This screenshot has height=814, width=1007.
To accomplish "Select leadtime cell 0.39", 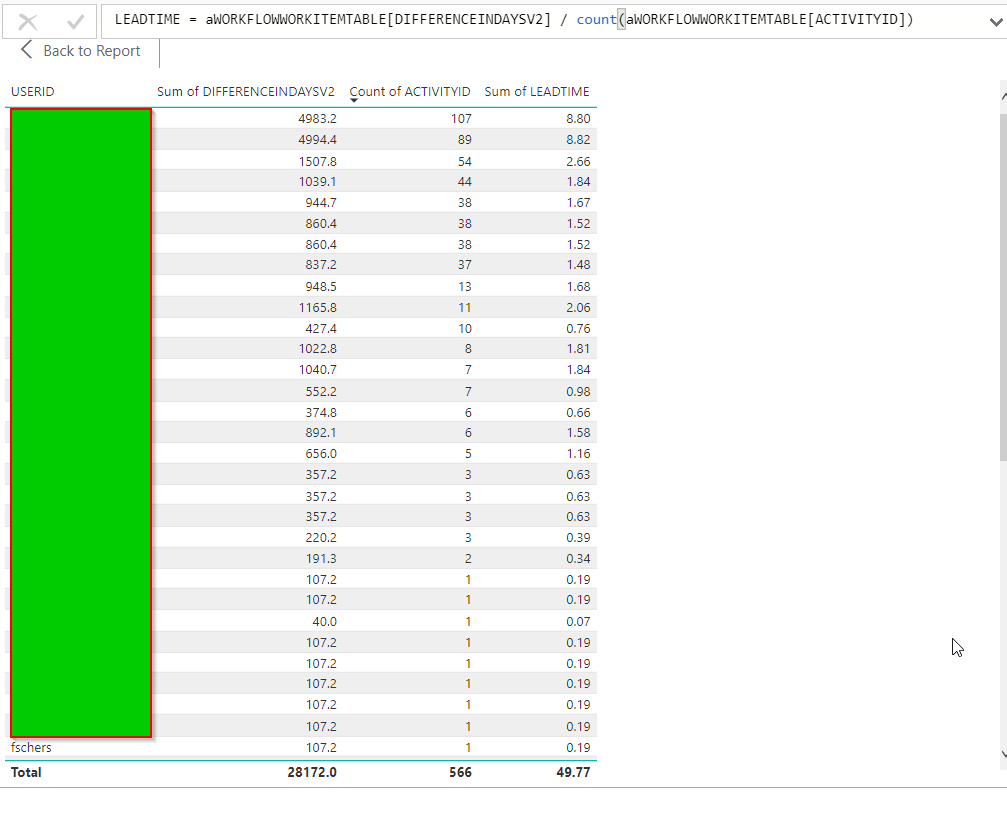I will pos(578,537).
